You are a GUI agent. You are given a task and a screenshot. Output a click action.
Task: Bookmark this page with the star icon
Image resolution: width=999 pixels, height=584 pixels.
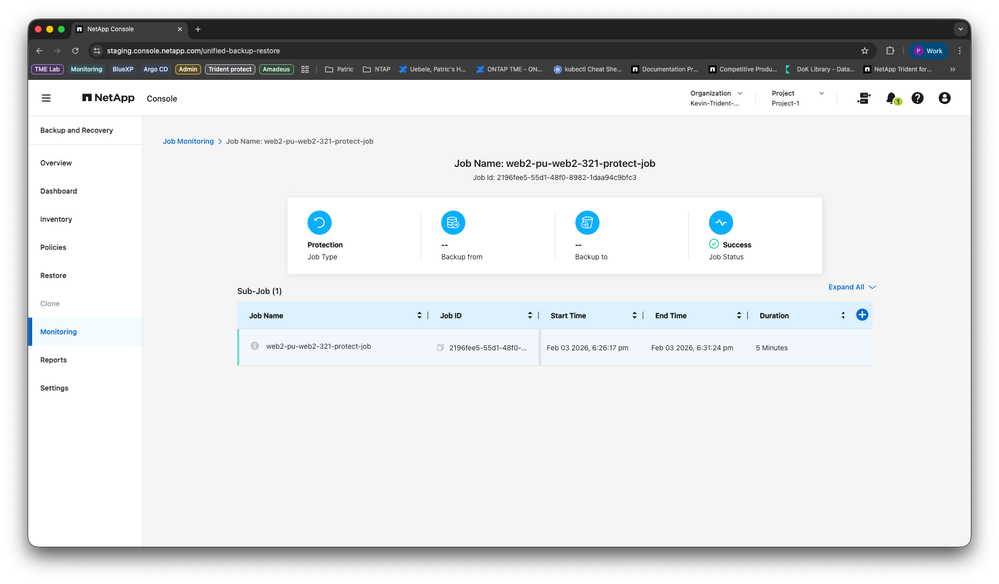tap(865, 51)
